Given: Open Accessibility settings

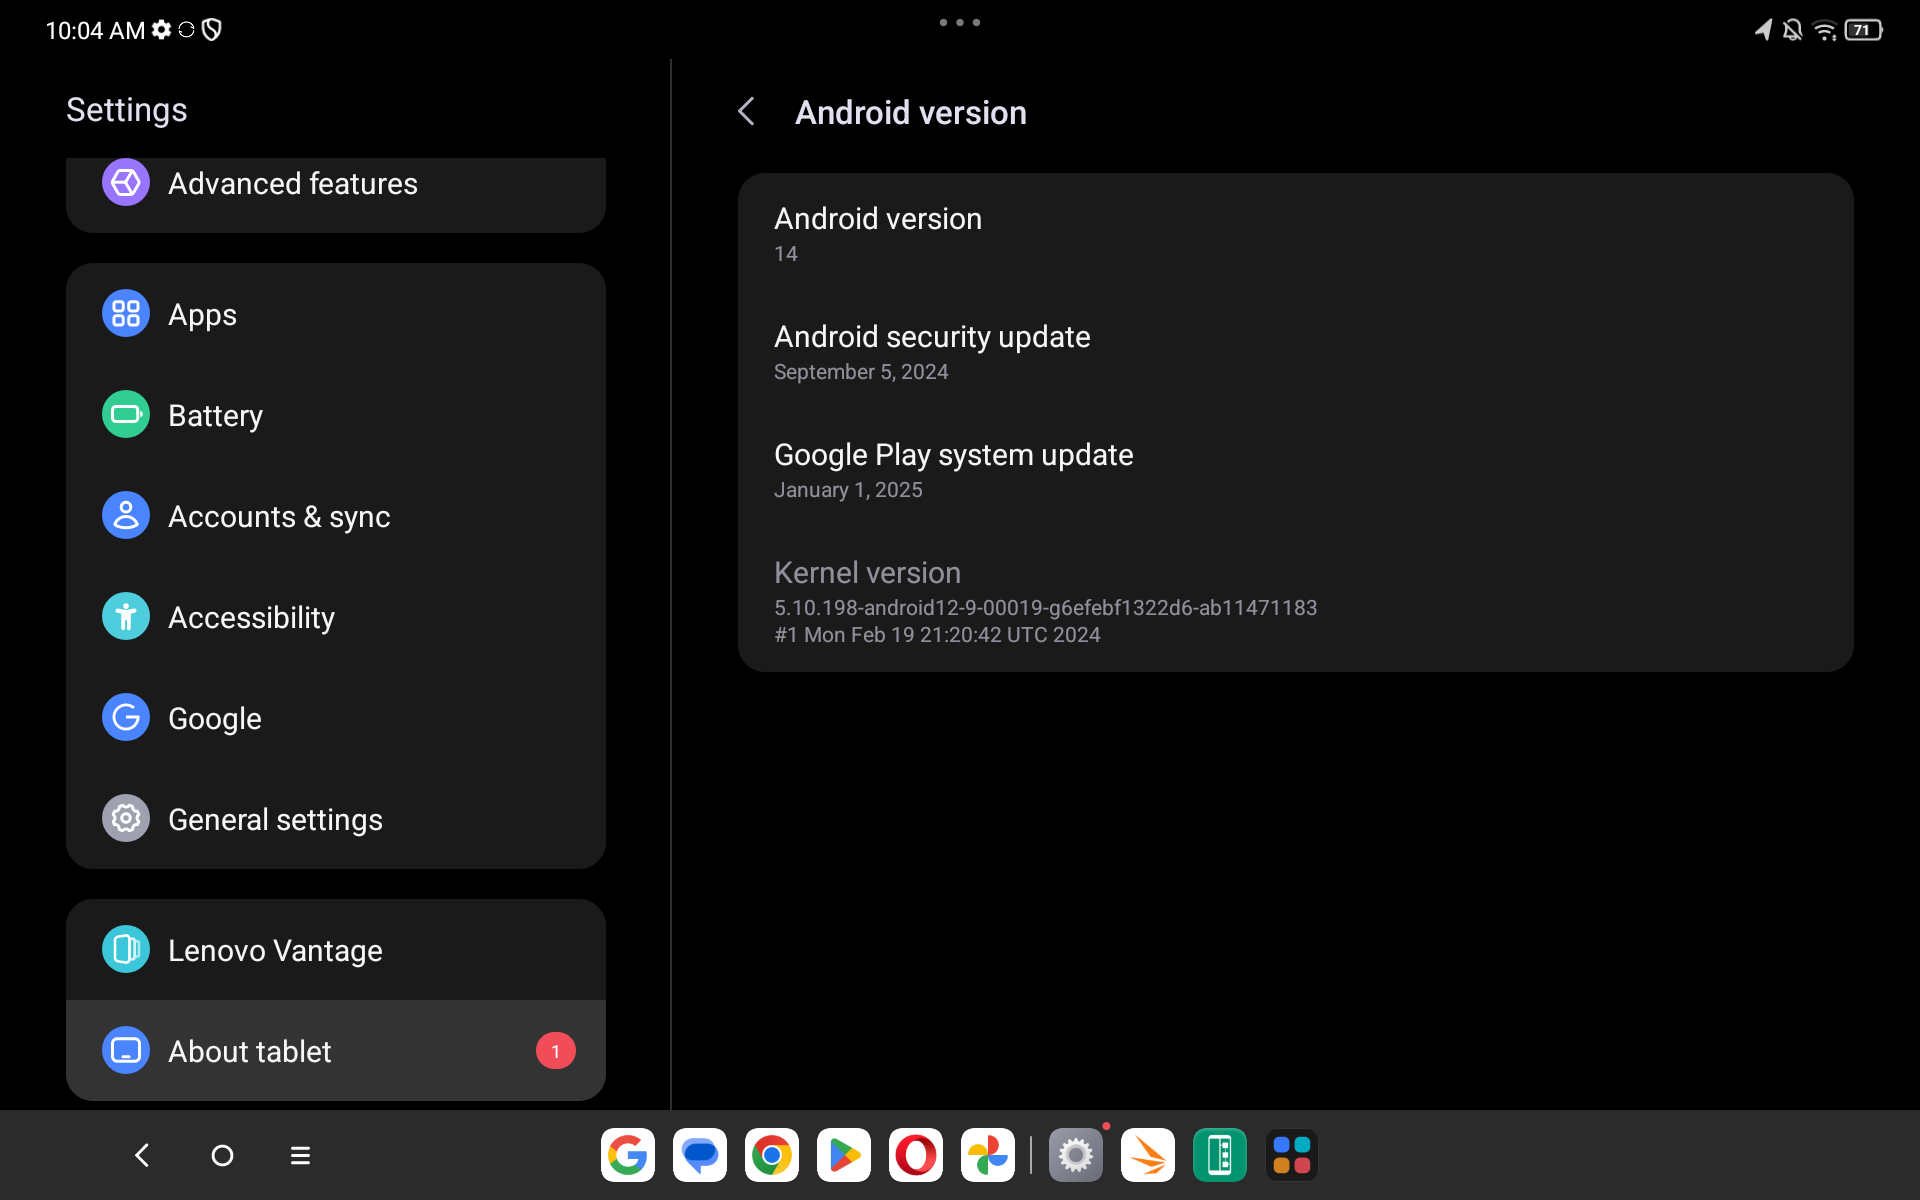Looking at the screenshot, I should click(336, 617).
